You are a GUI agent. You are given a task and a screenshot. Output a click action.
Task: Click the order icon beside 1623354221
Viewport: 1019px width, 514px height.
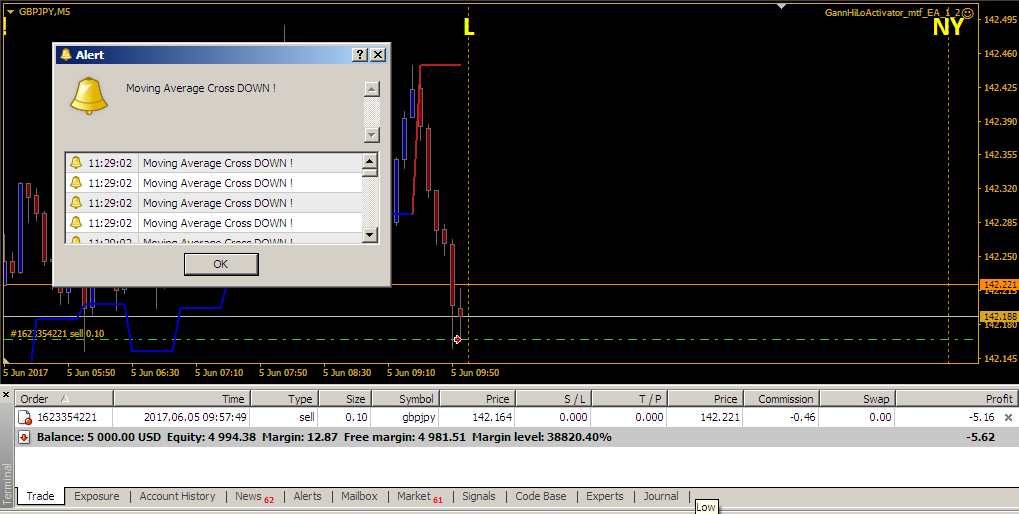tap(25, 417)
